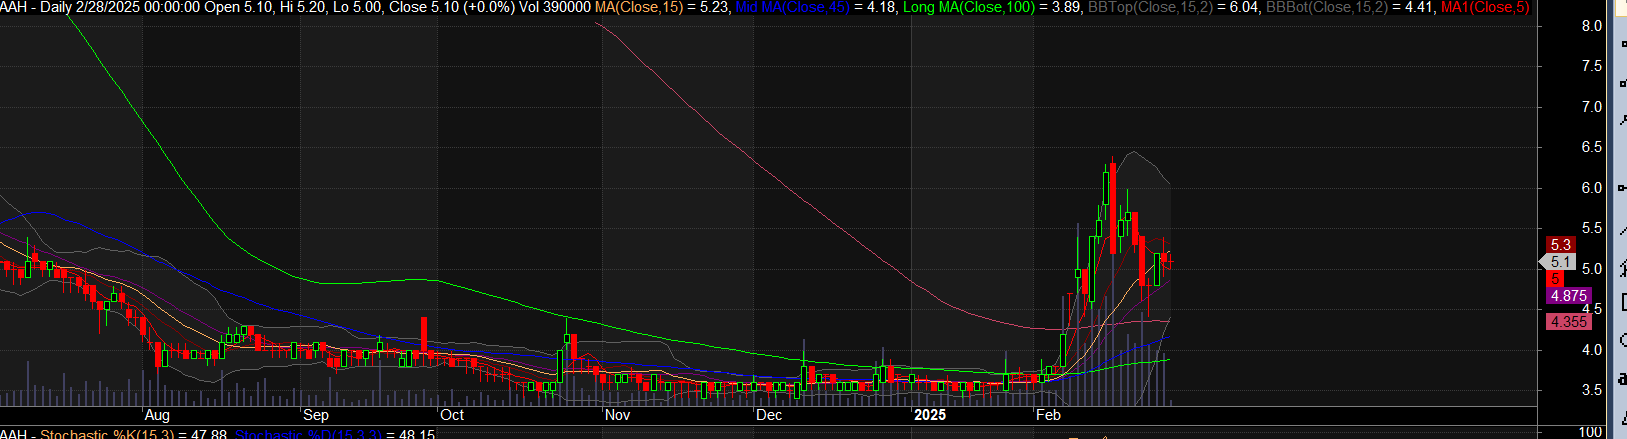
Task: Click the AAH ticker symbol in title
Action: [x=14, y=7]
